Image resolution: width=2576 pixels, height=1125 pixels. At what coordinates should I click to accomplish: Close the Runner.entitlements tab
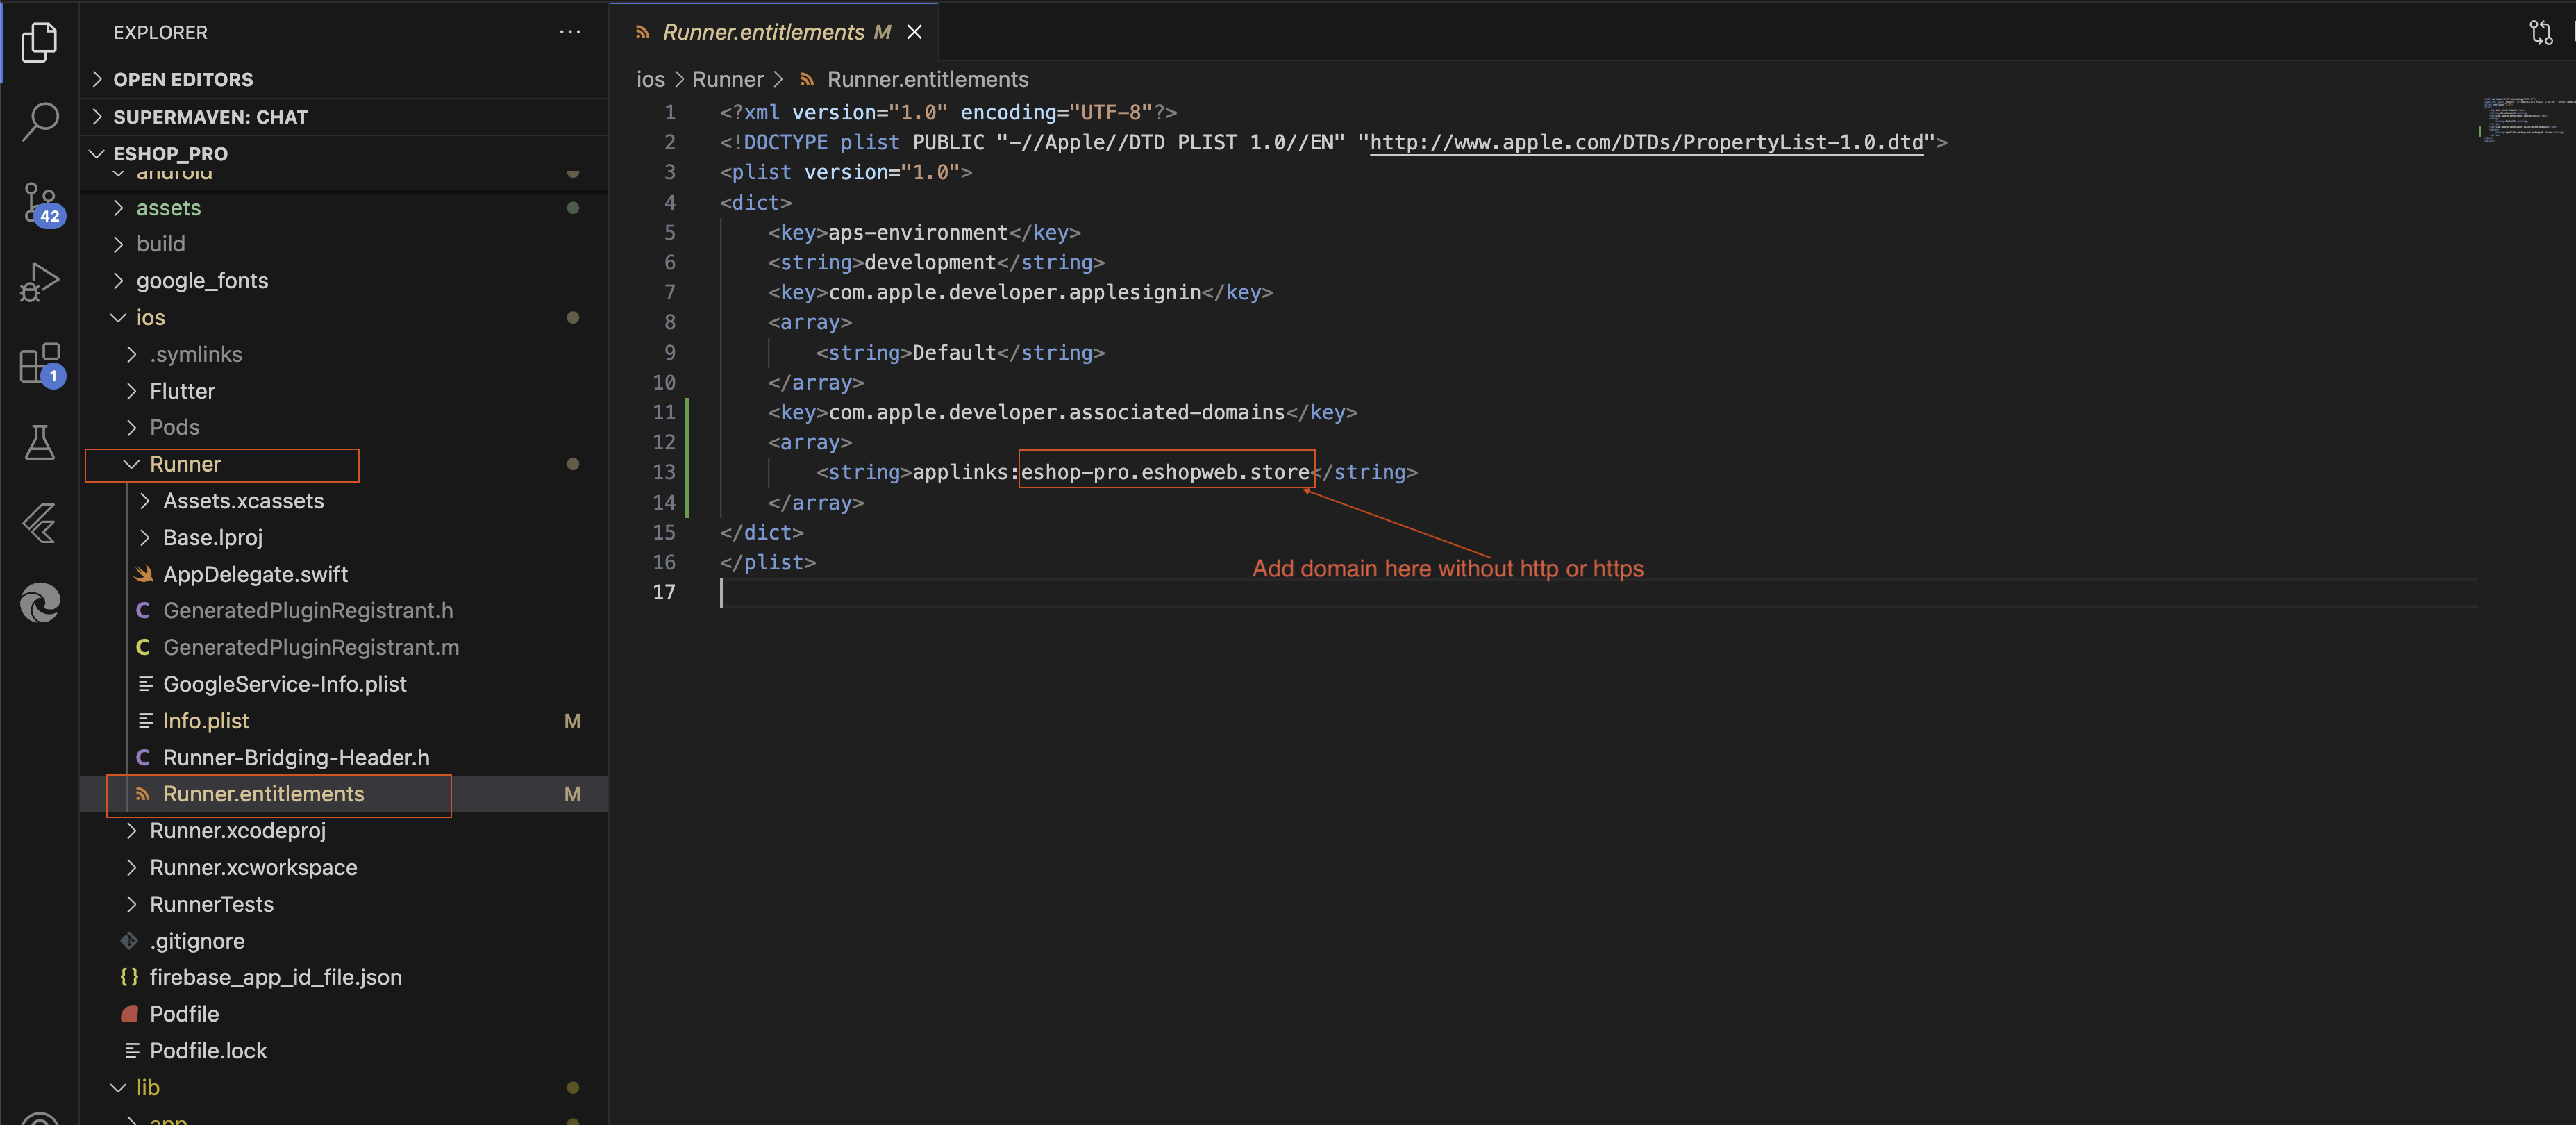click(914, 32)
